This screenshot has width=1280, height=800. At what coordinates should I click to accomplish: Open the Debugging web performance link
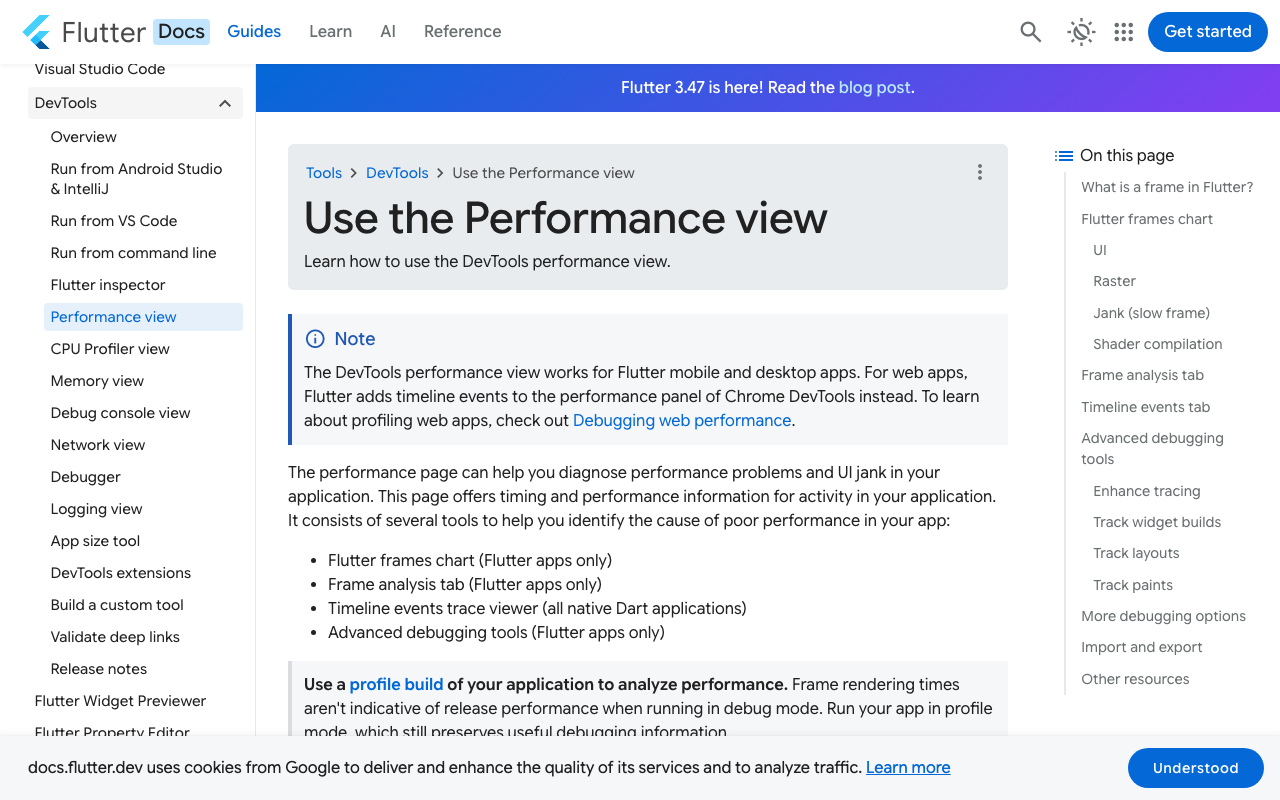pos(682,421)
